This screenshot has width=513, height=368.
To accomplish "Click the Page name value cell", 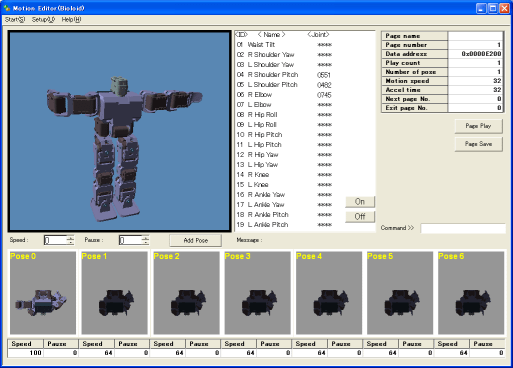I will 475,36.
